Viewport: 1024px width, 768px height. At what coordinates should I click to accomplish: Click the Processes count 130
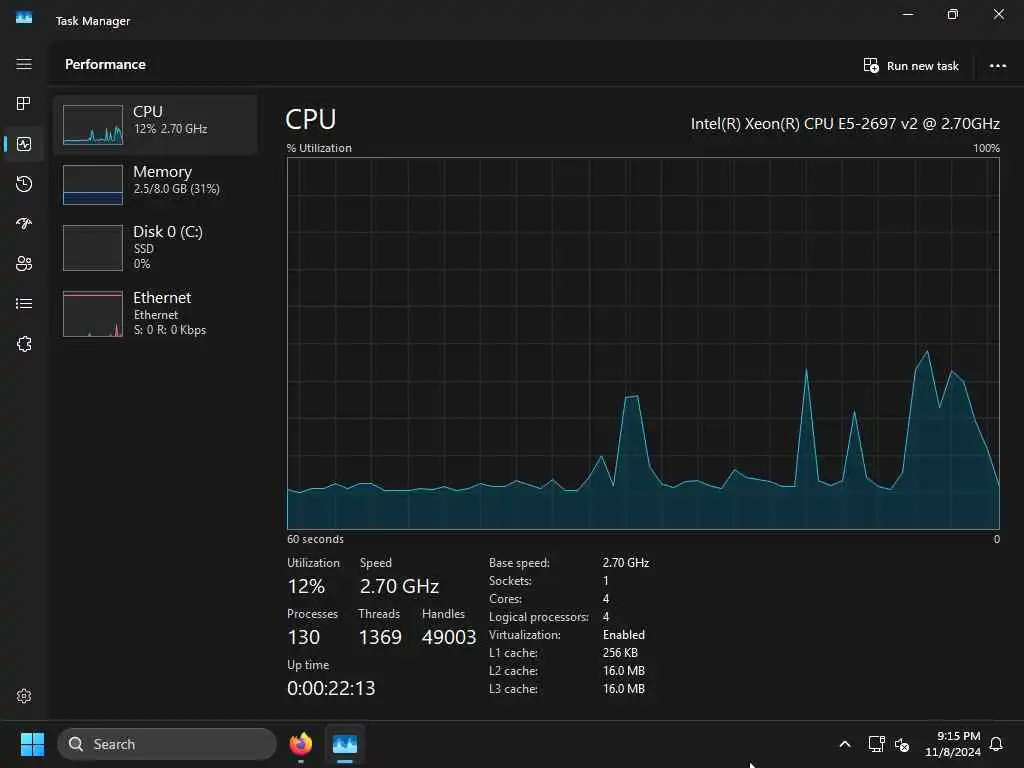pos(304,637)
